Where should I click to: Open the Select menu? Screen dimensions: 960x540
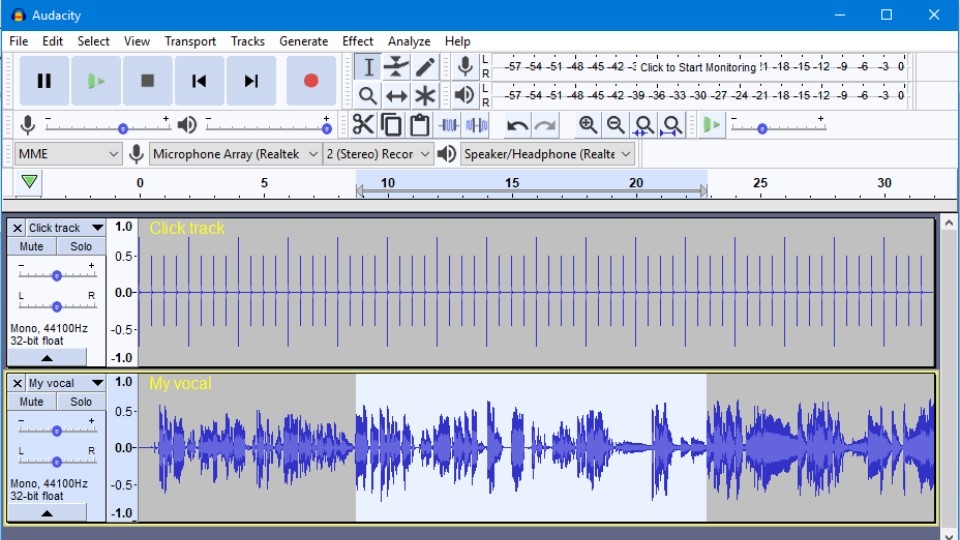[x=93, y=41]
